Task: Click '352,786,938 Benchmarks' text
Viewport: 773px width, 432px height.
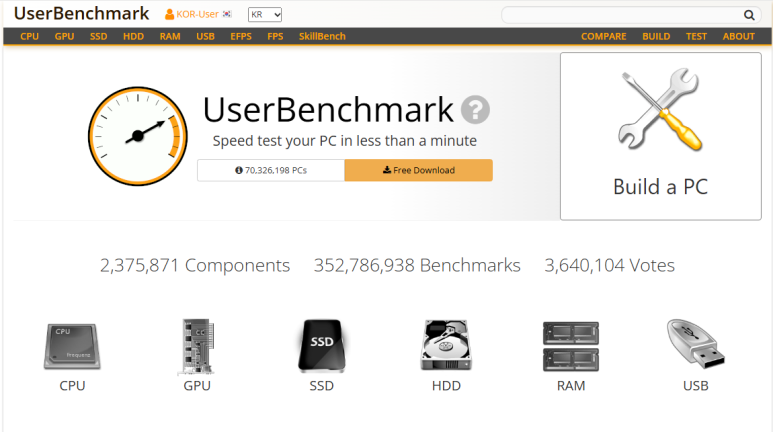Action: click(x=417, y=265)
